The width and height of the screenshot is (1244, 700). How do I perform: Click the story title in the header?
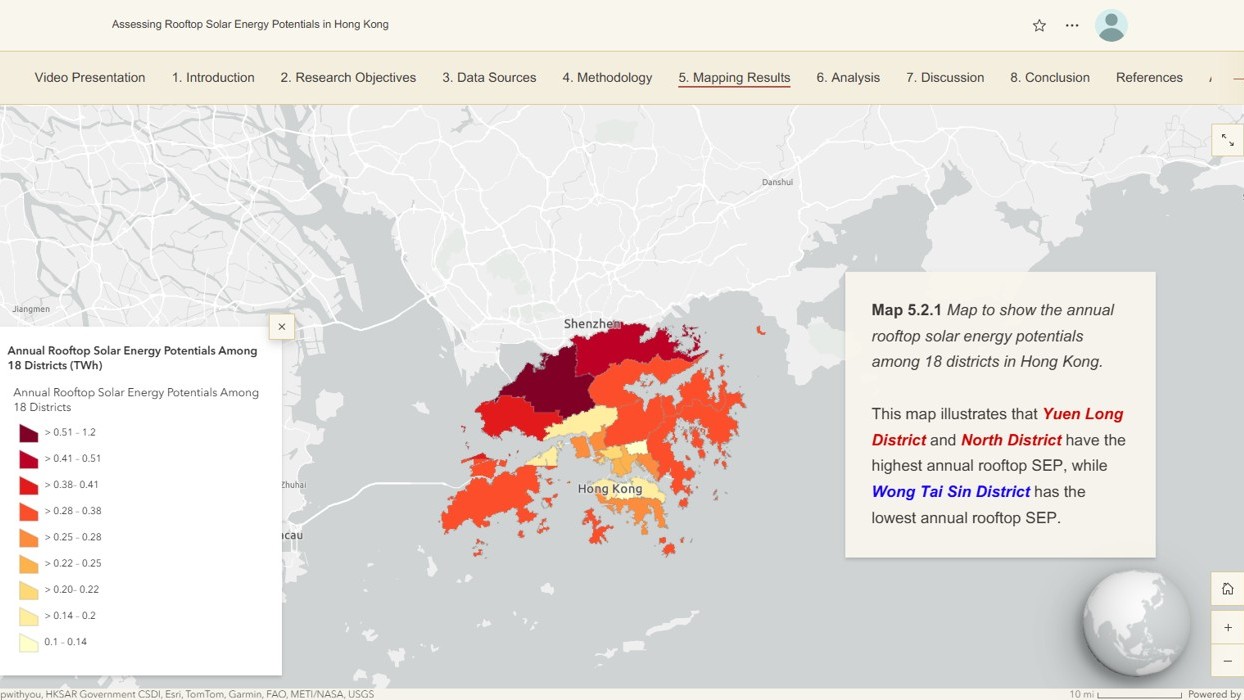[x=250, y=24]
